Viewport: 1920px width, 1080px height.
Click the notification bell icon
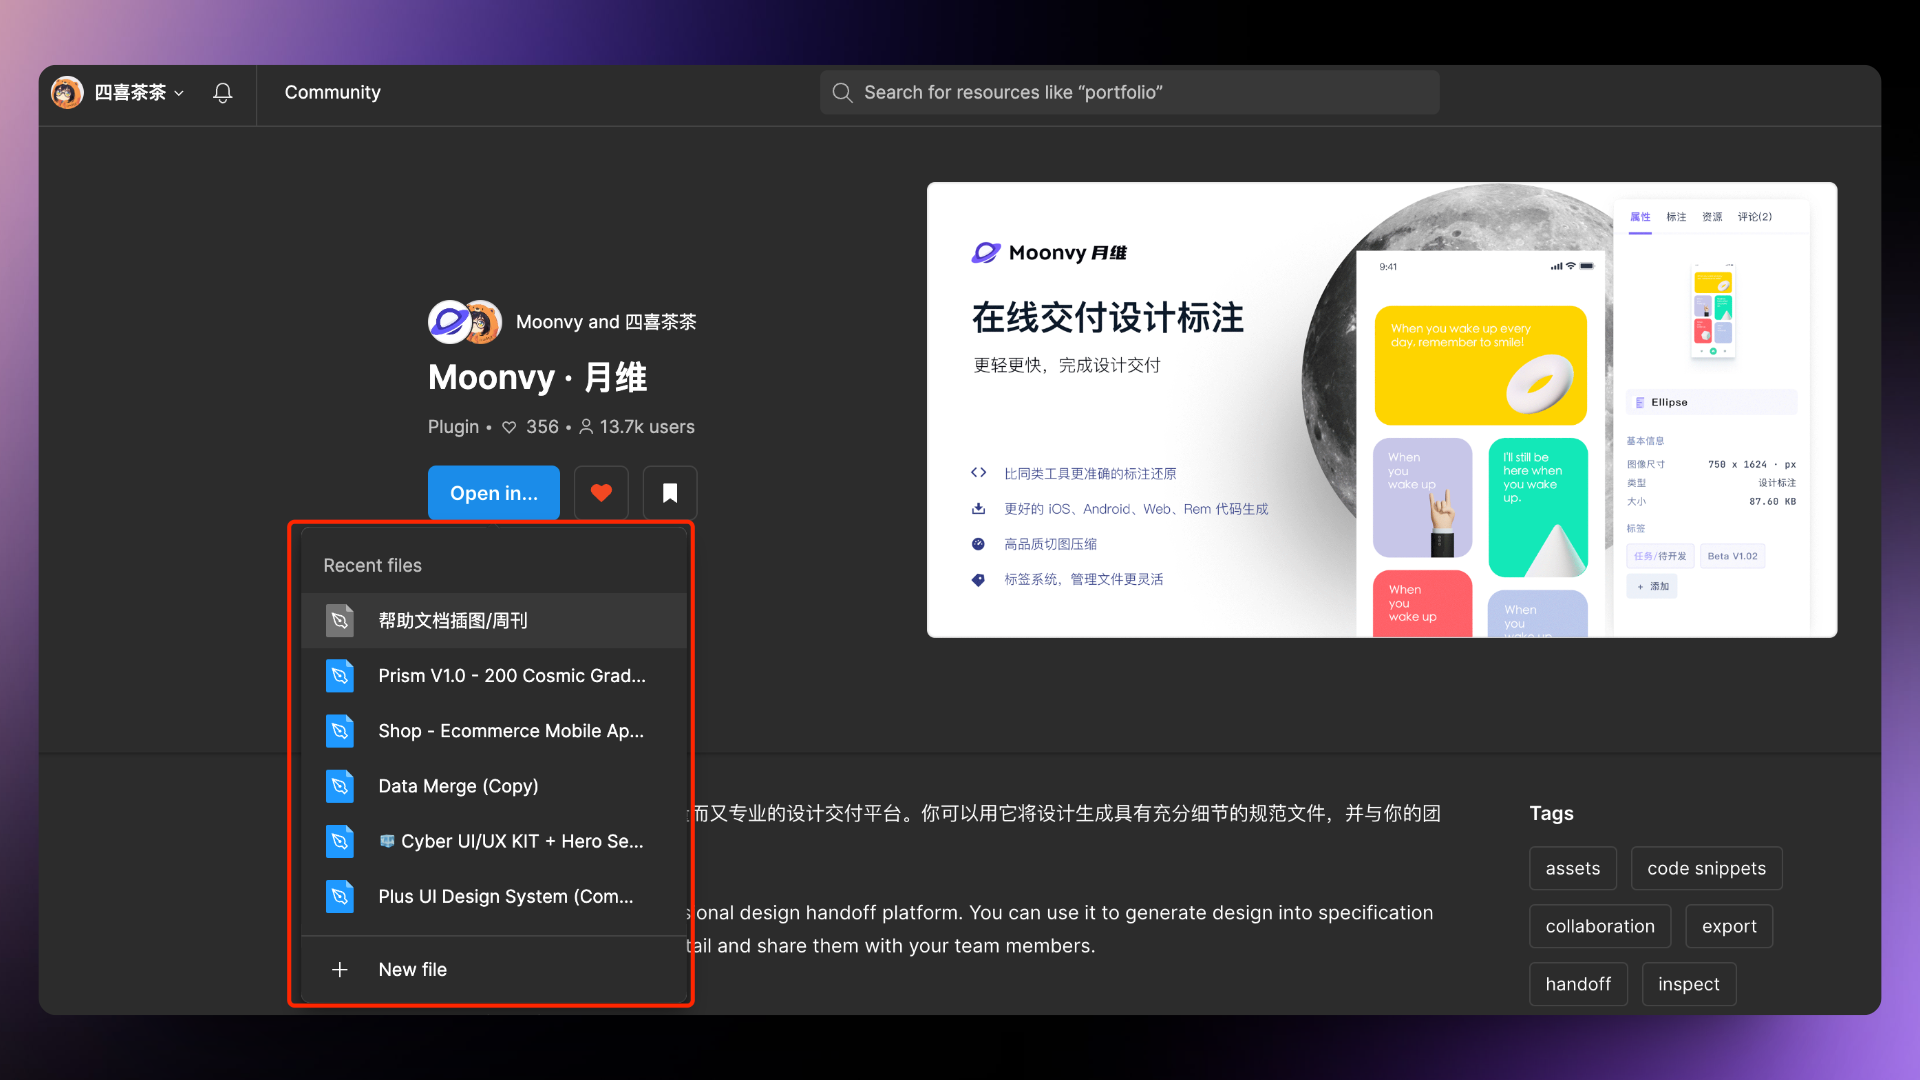pyautogui.click(x=222, y=92)
